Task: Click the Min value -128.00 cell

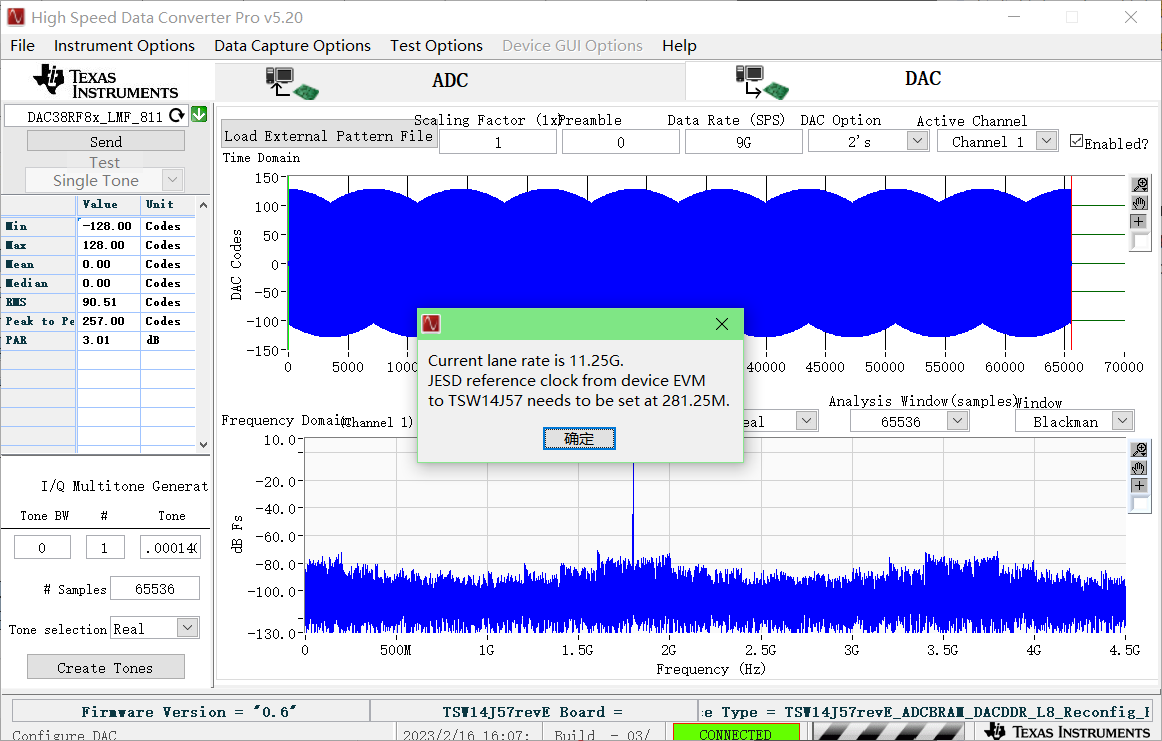Action: tap(109, 226)
